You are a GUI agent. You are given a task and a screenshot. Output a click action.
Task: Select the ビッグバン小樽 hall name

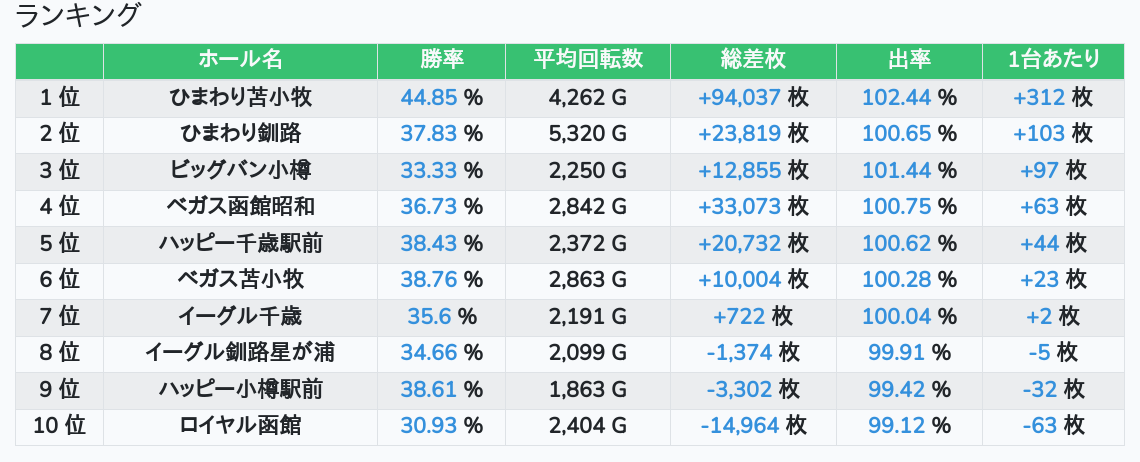[240, 170]
